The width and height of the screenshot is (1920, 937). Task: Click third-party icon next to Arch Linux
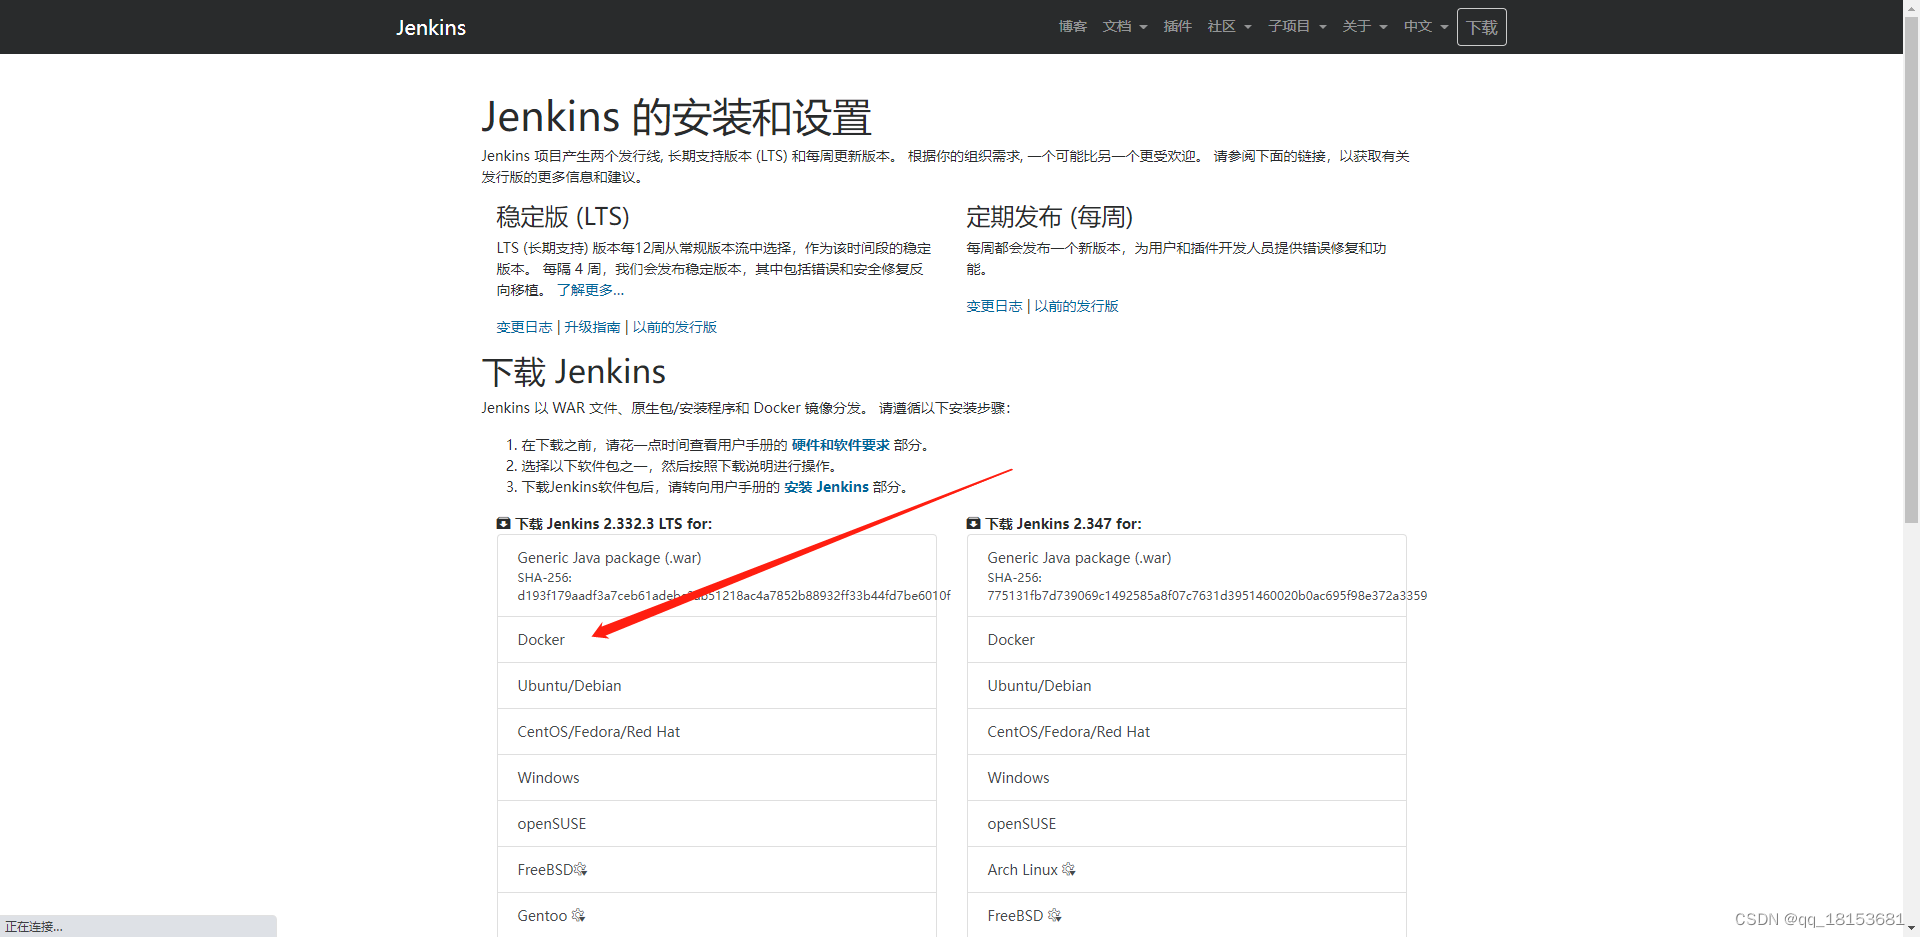[x=1069, y=870]
